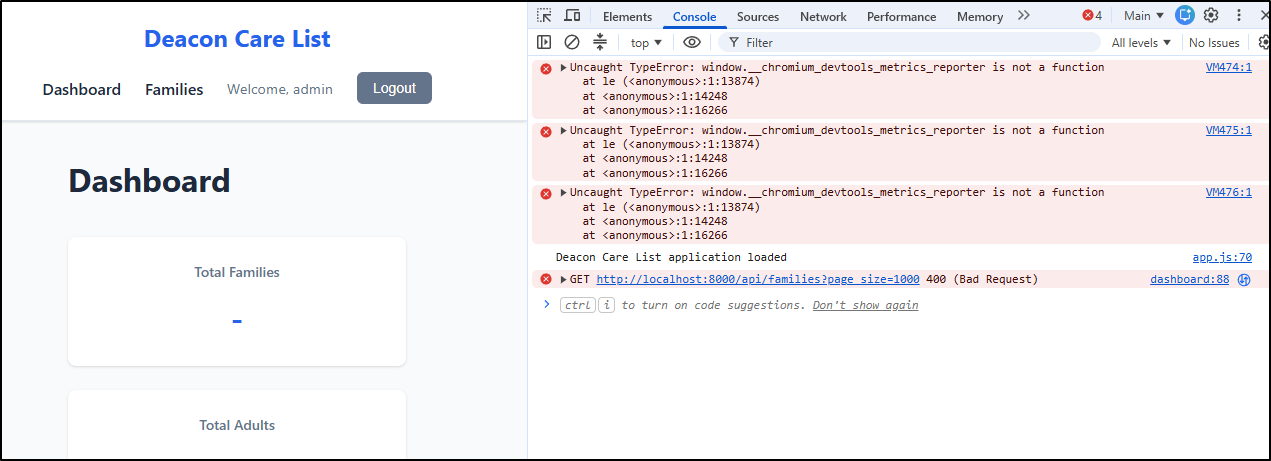Click the red error count badge
Image resolution: width=1271 pixels, height=461 pixels.
1092,15
